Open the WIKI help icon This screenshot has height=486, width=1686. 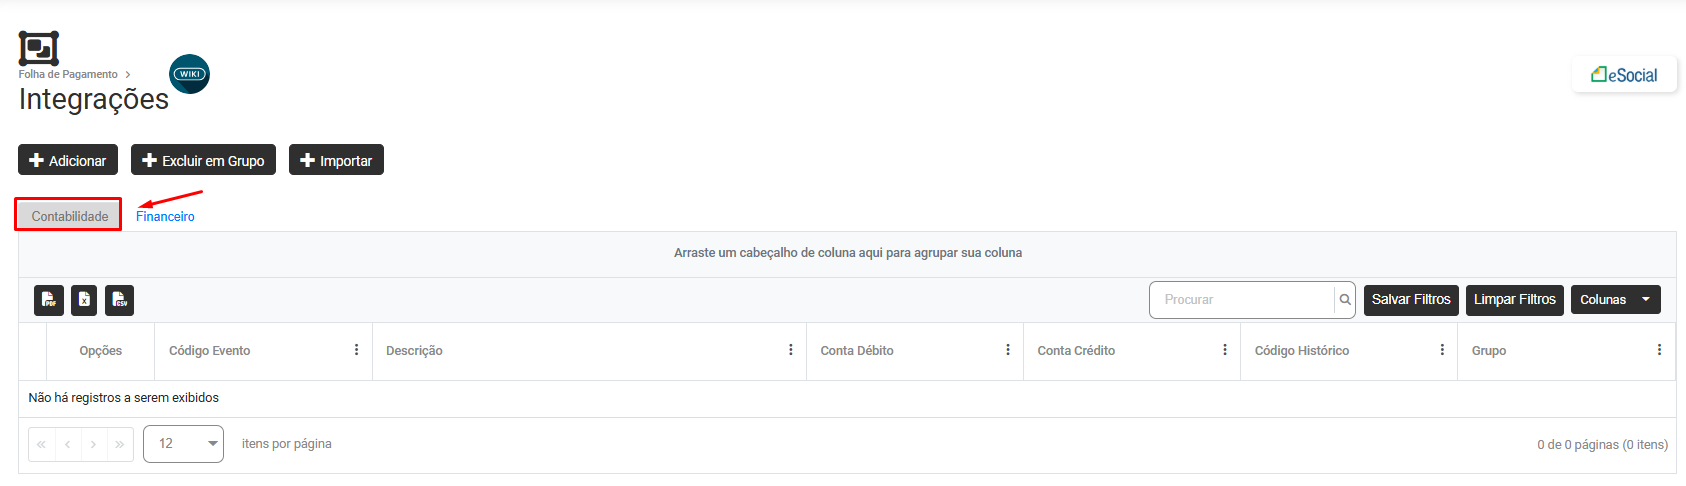coord(189,74)
